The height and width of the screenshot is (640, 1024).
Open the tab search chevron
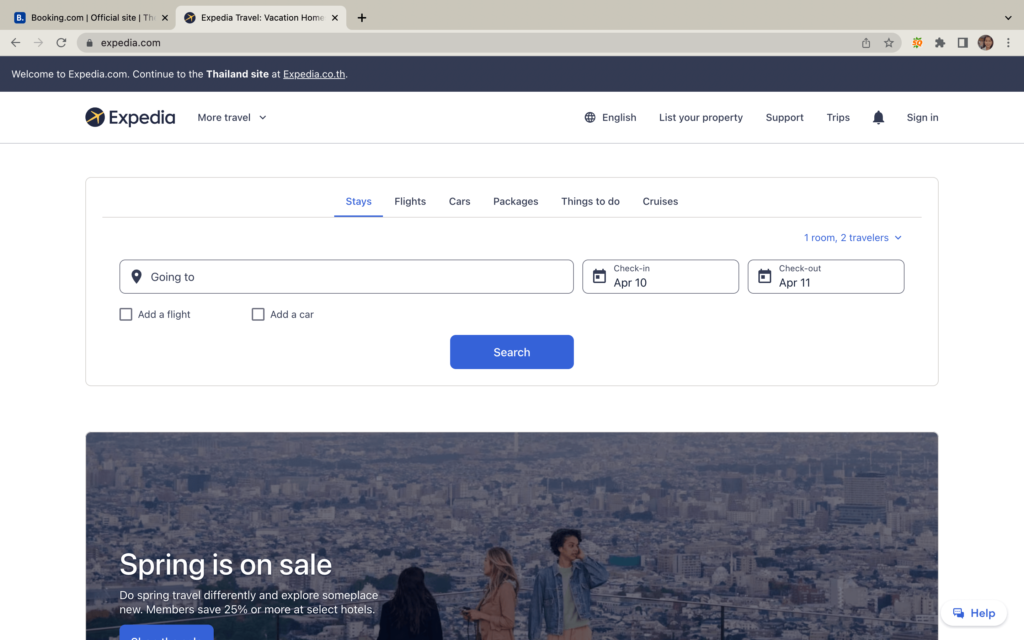pyautogui.click(x=1008, y=18)
